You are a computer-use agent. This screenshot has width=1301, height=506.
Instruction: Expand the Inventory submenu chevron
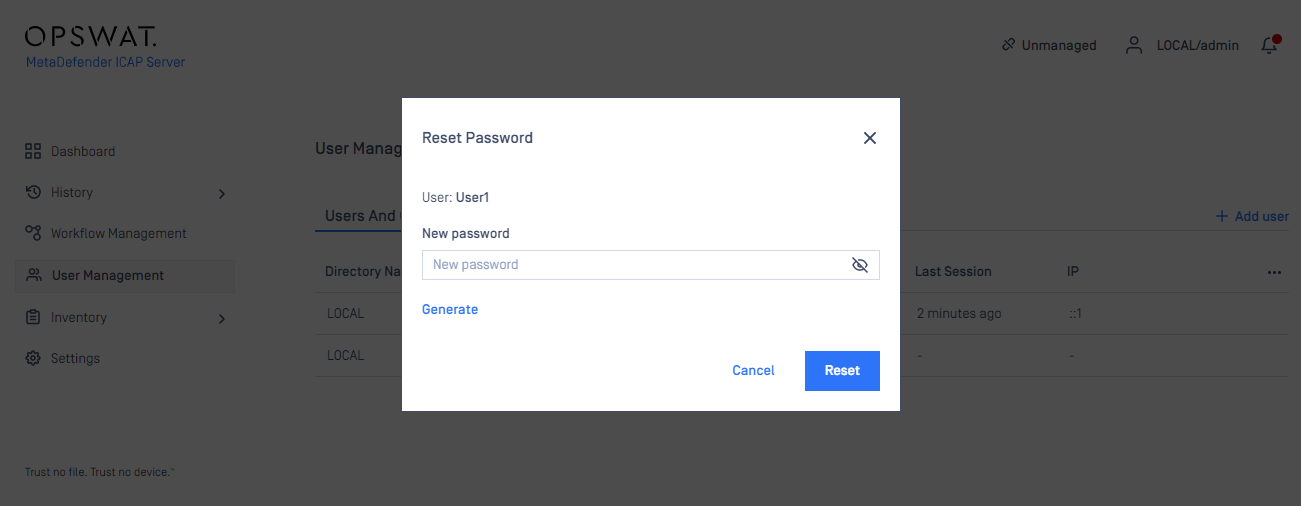(222, 318)
